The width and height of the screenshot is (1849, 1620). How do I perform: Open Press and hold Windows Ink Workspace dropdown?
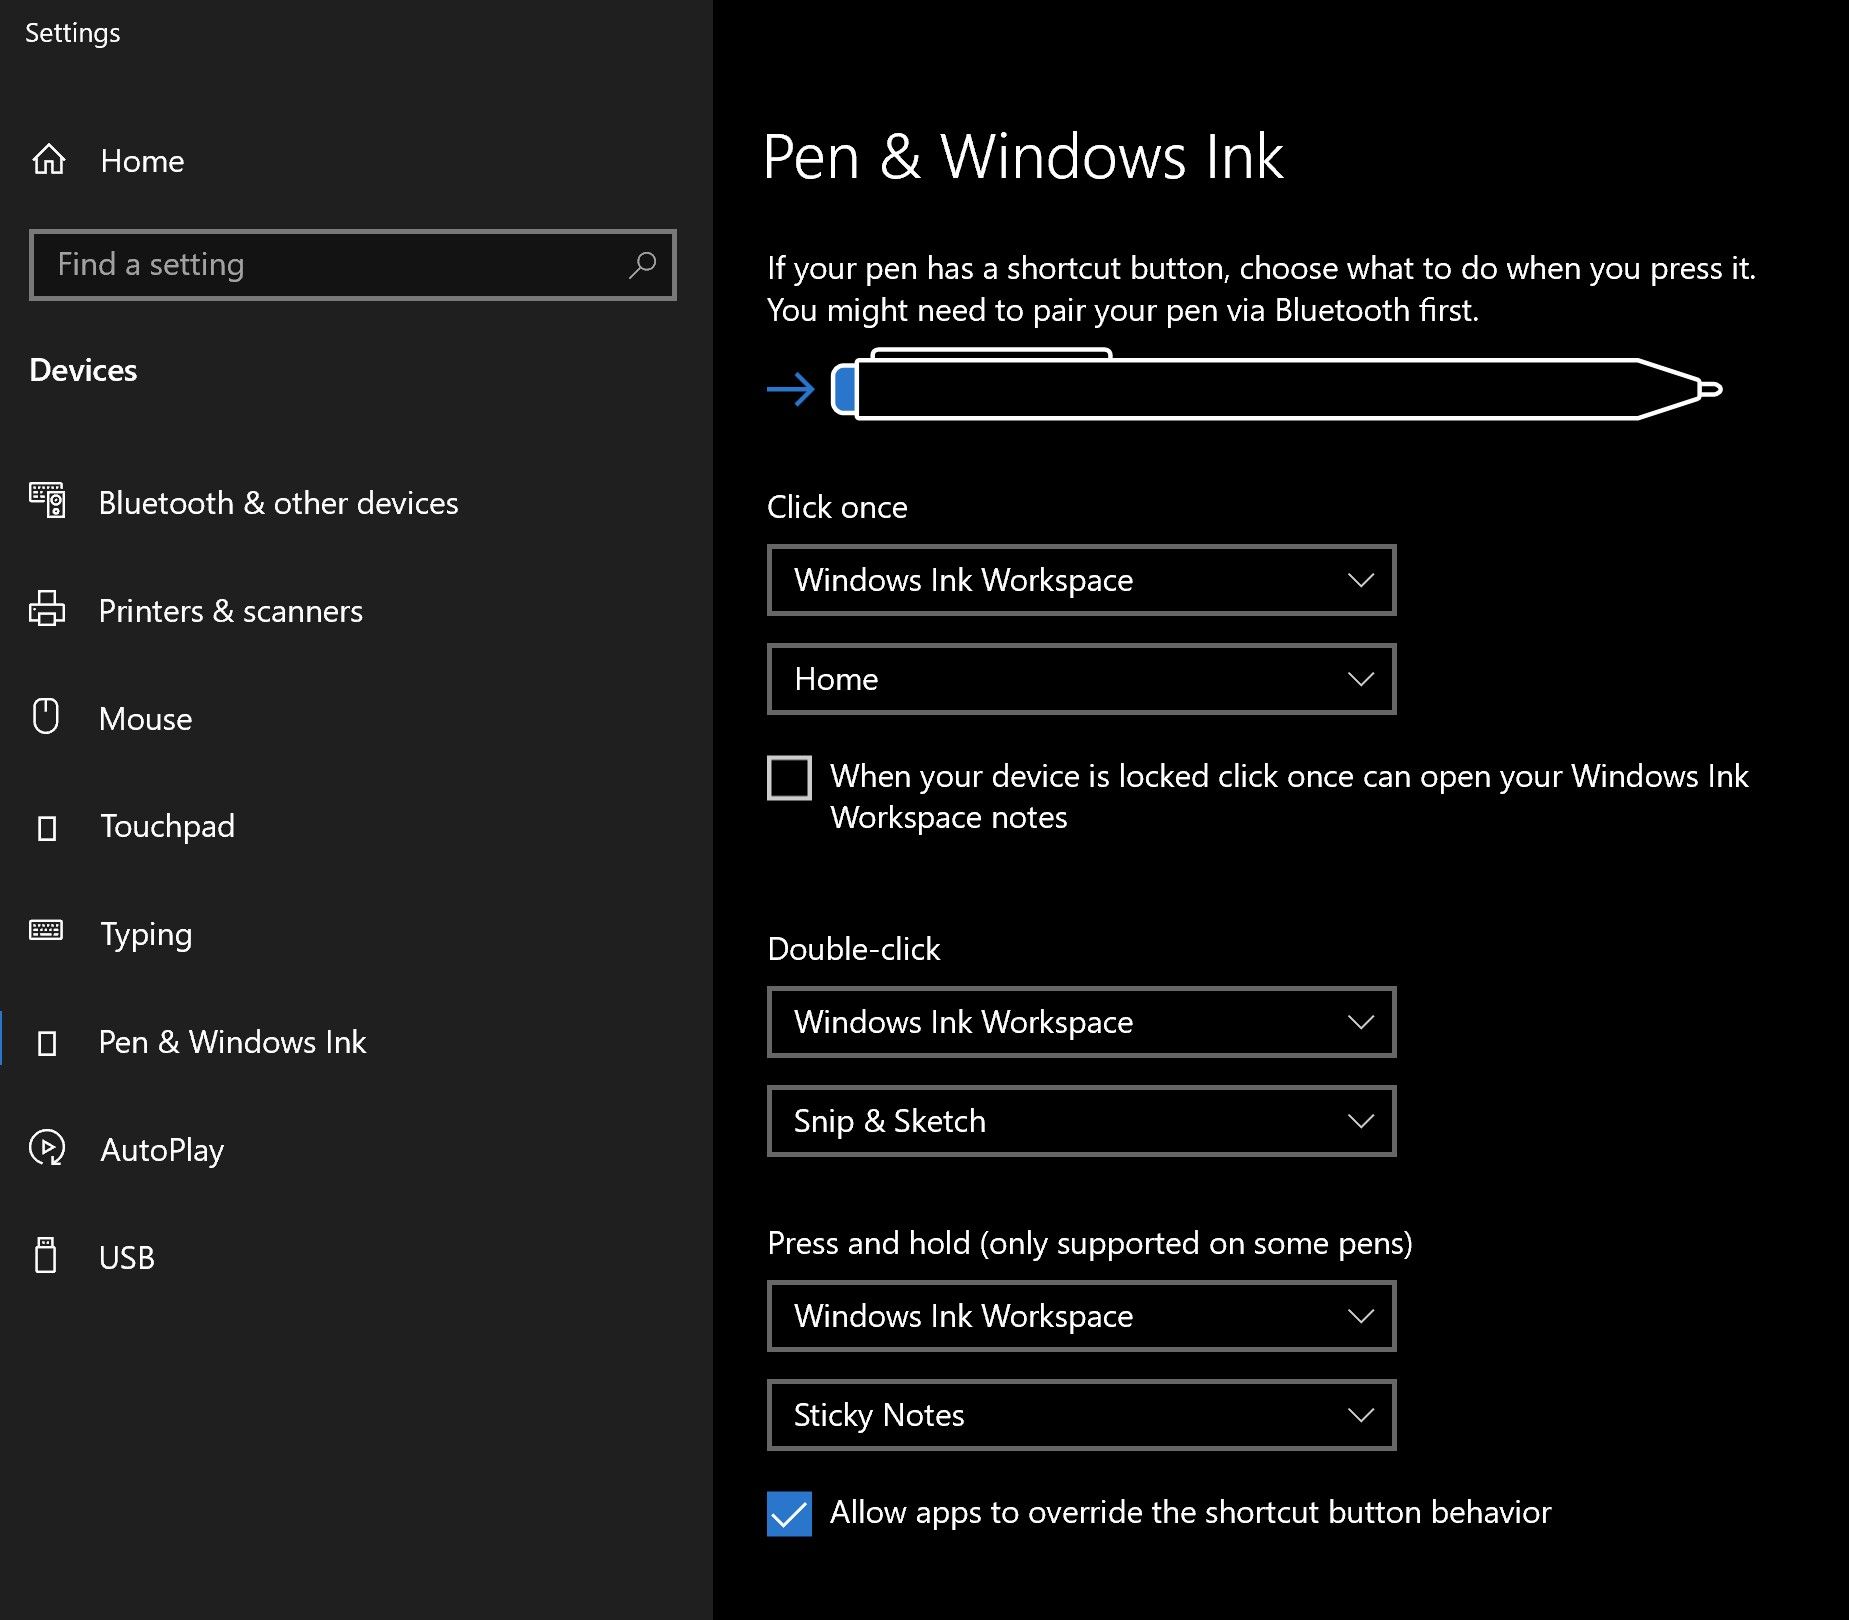(1081, 1316)
